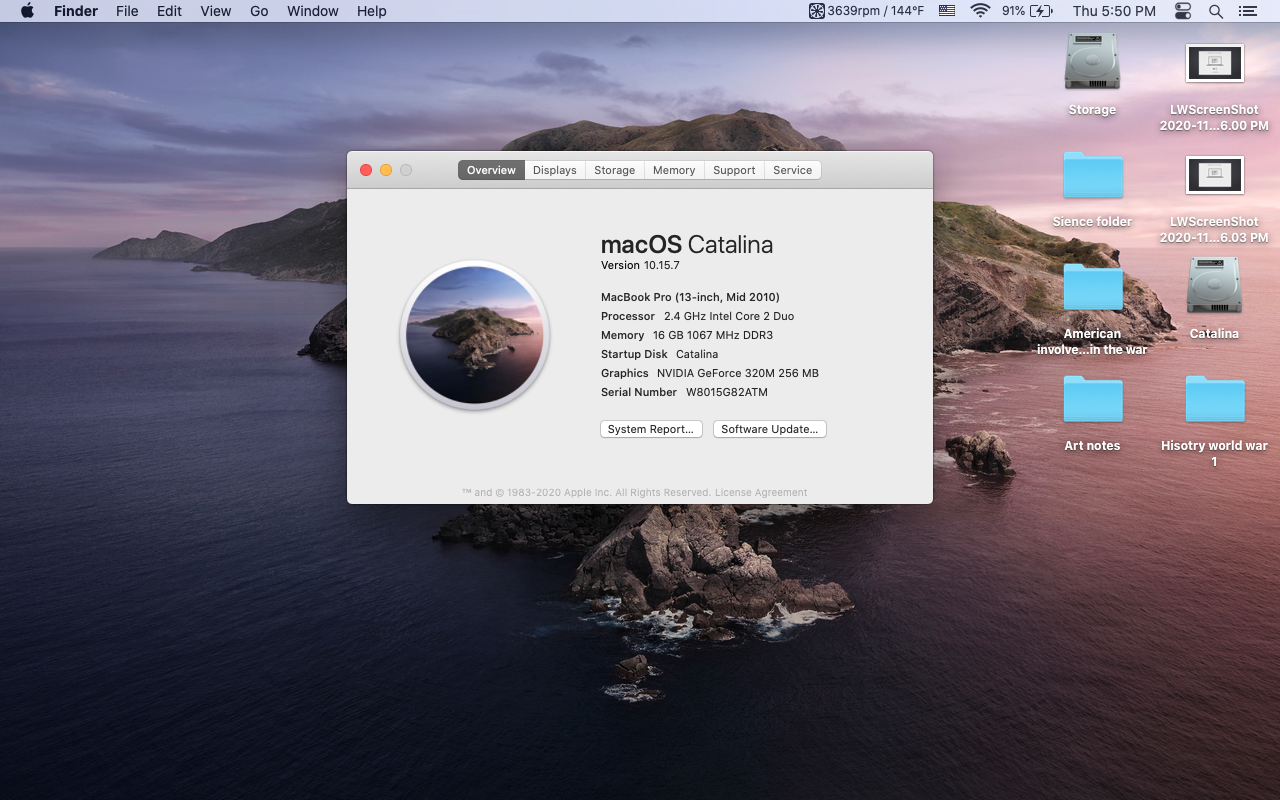Click the 16 GB 1067 MHz DDR3 text
This screenshot has height=800, width=1280.
click(713, 335)
